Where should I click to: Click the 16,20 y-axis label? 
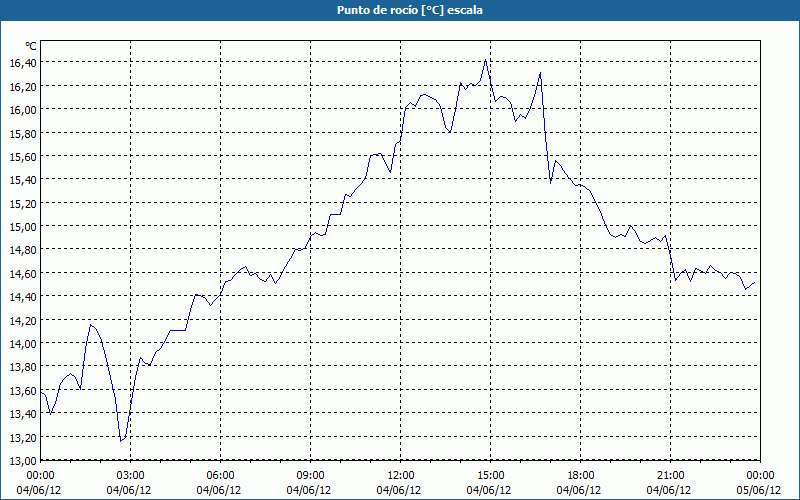tap(23, 86)
